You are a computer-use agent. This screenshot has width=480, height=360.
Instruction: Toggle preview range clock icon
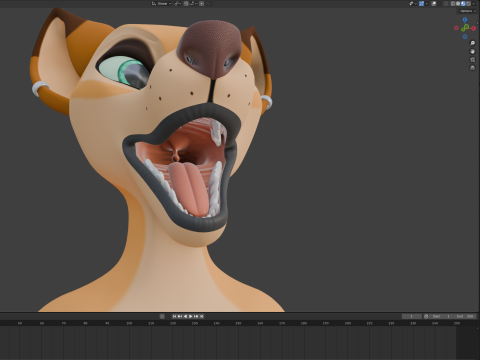[x=426, y=316]
